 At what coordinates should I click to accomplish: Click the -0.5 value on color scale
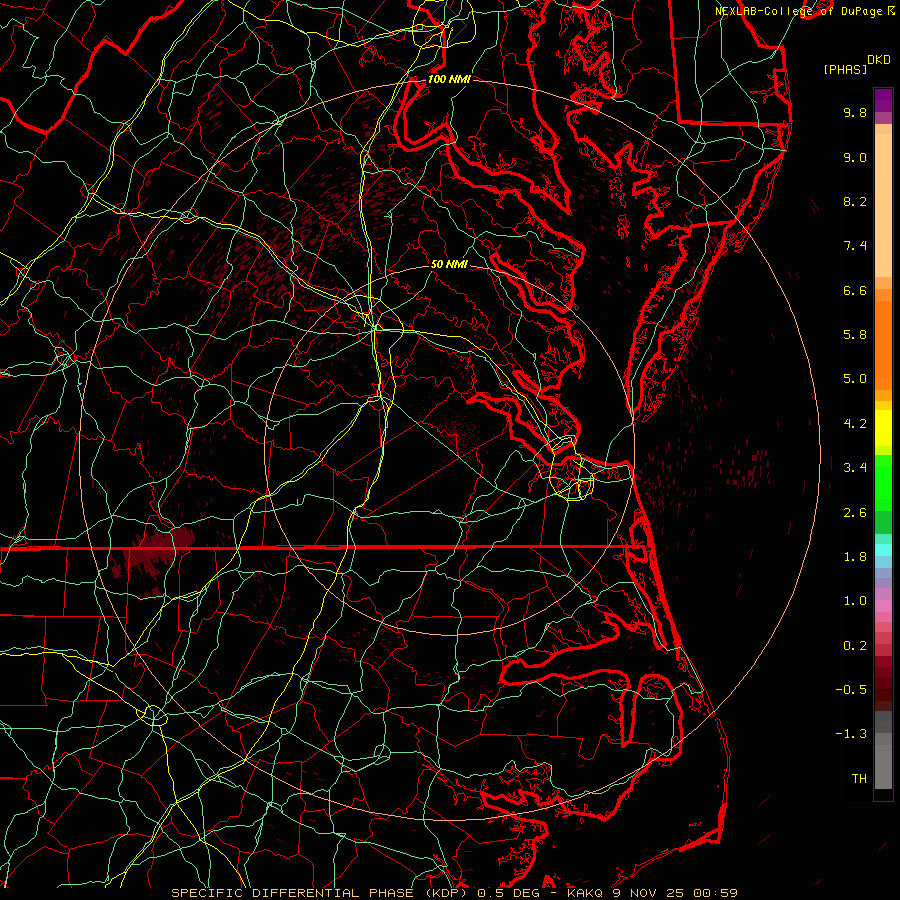coord(851,690)
